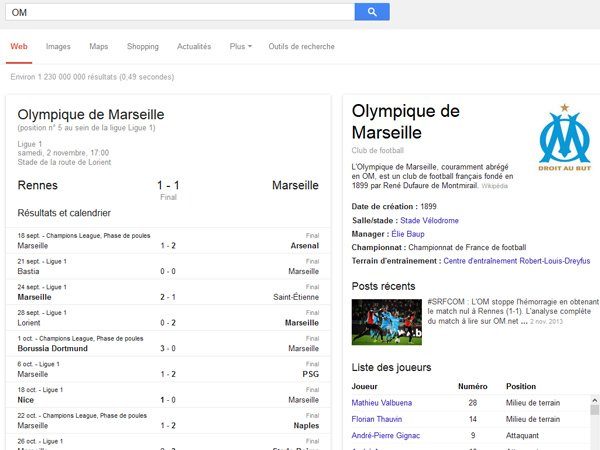Click the results count text

click(x=92, y=77)
